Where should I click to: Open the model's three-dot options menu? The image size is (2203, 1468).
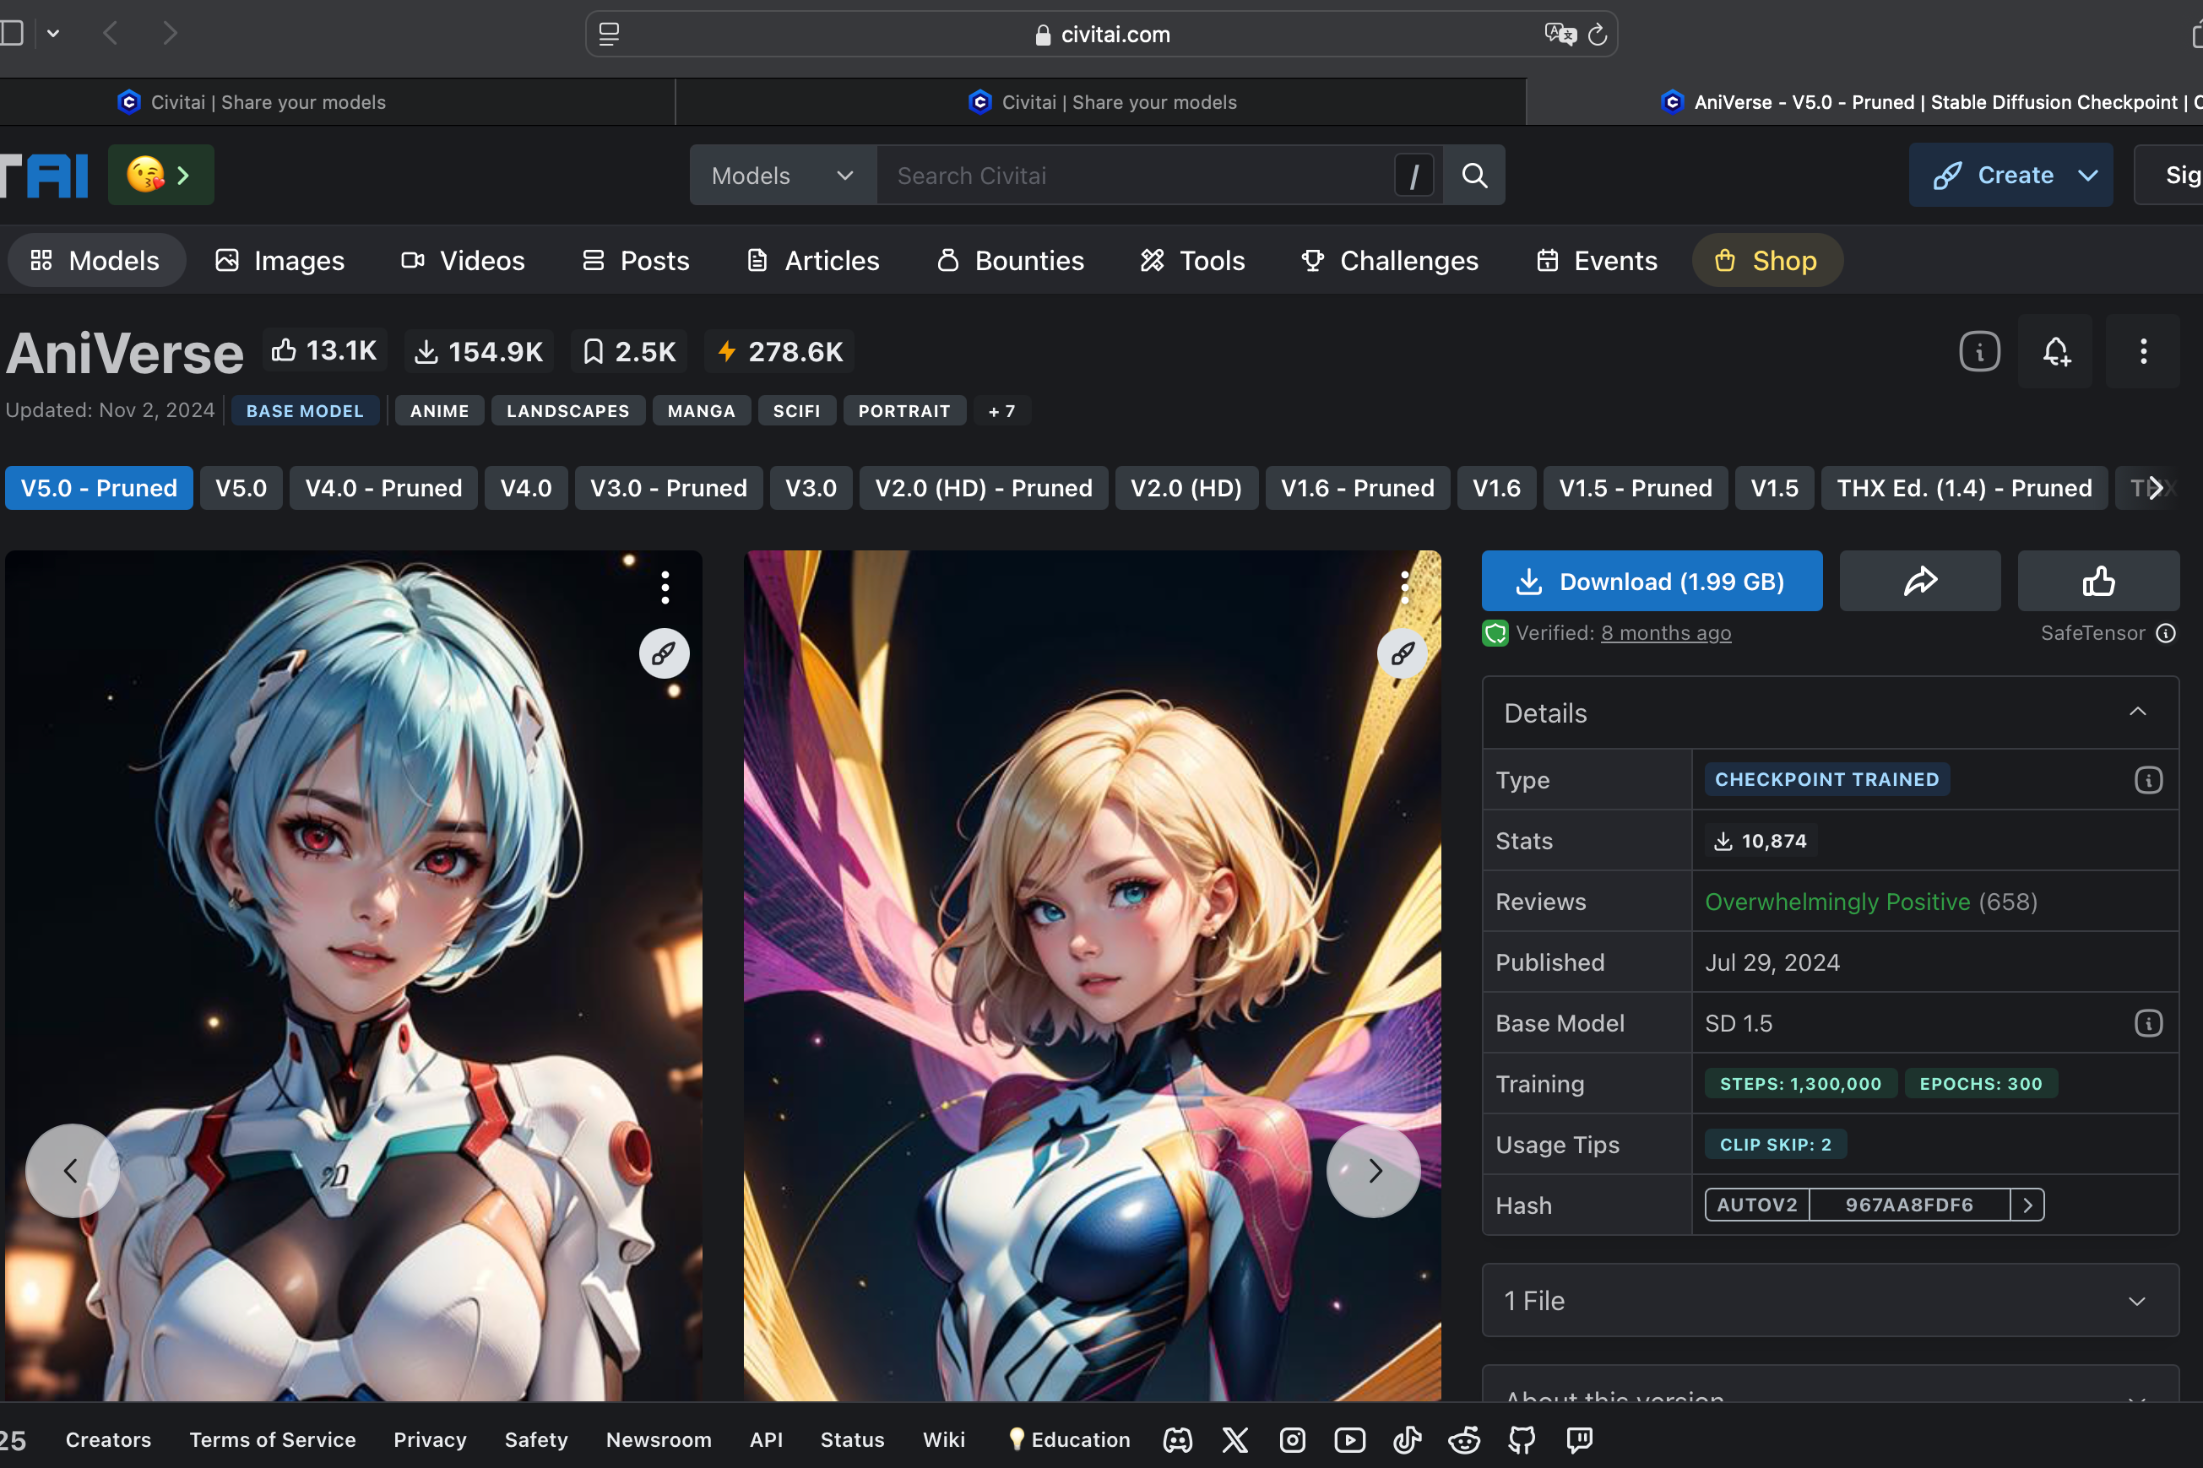click(x=2143, y=351)
